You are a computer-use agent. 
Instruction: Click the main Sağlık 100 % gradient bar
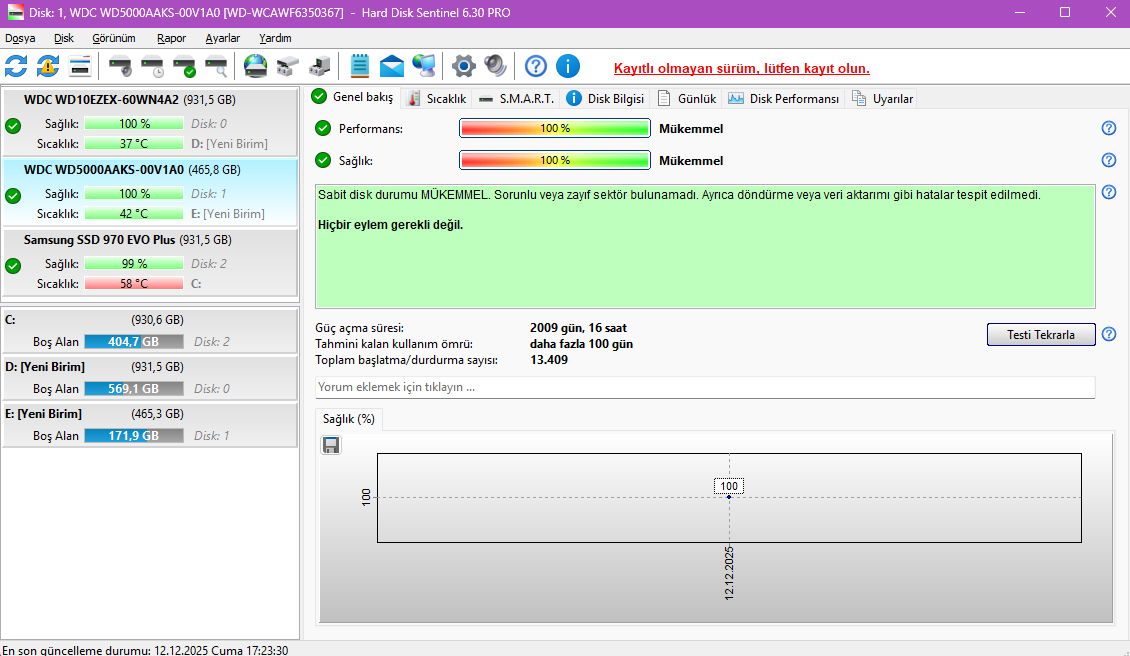pos(555,160)
